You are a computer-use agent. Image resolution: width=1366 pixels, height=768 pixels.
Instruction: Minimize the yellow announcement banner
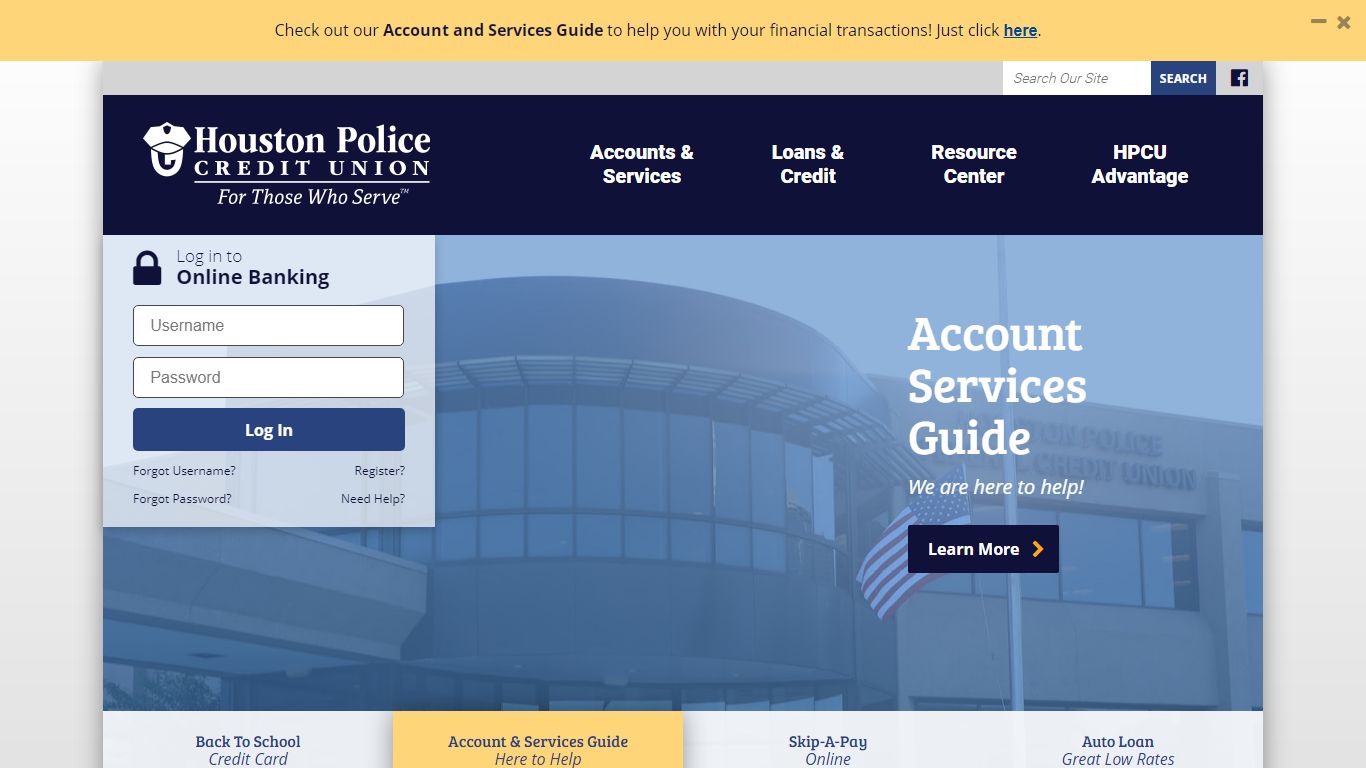[1319, 21]
